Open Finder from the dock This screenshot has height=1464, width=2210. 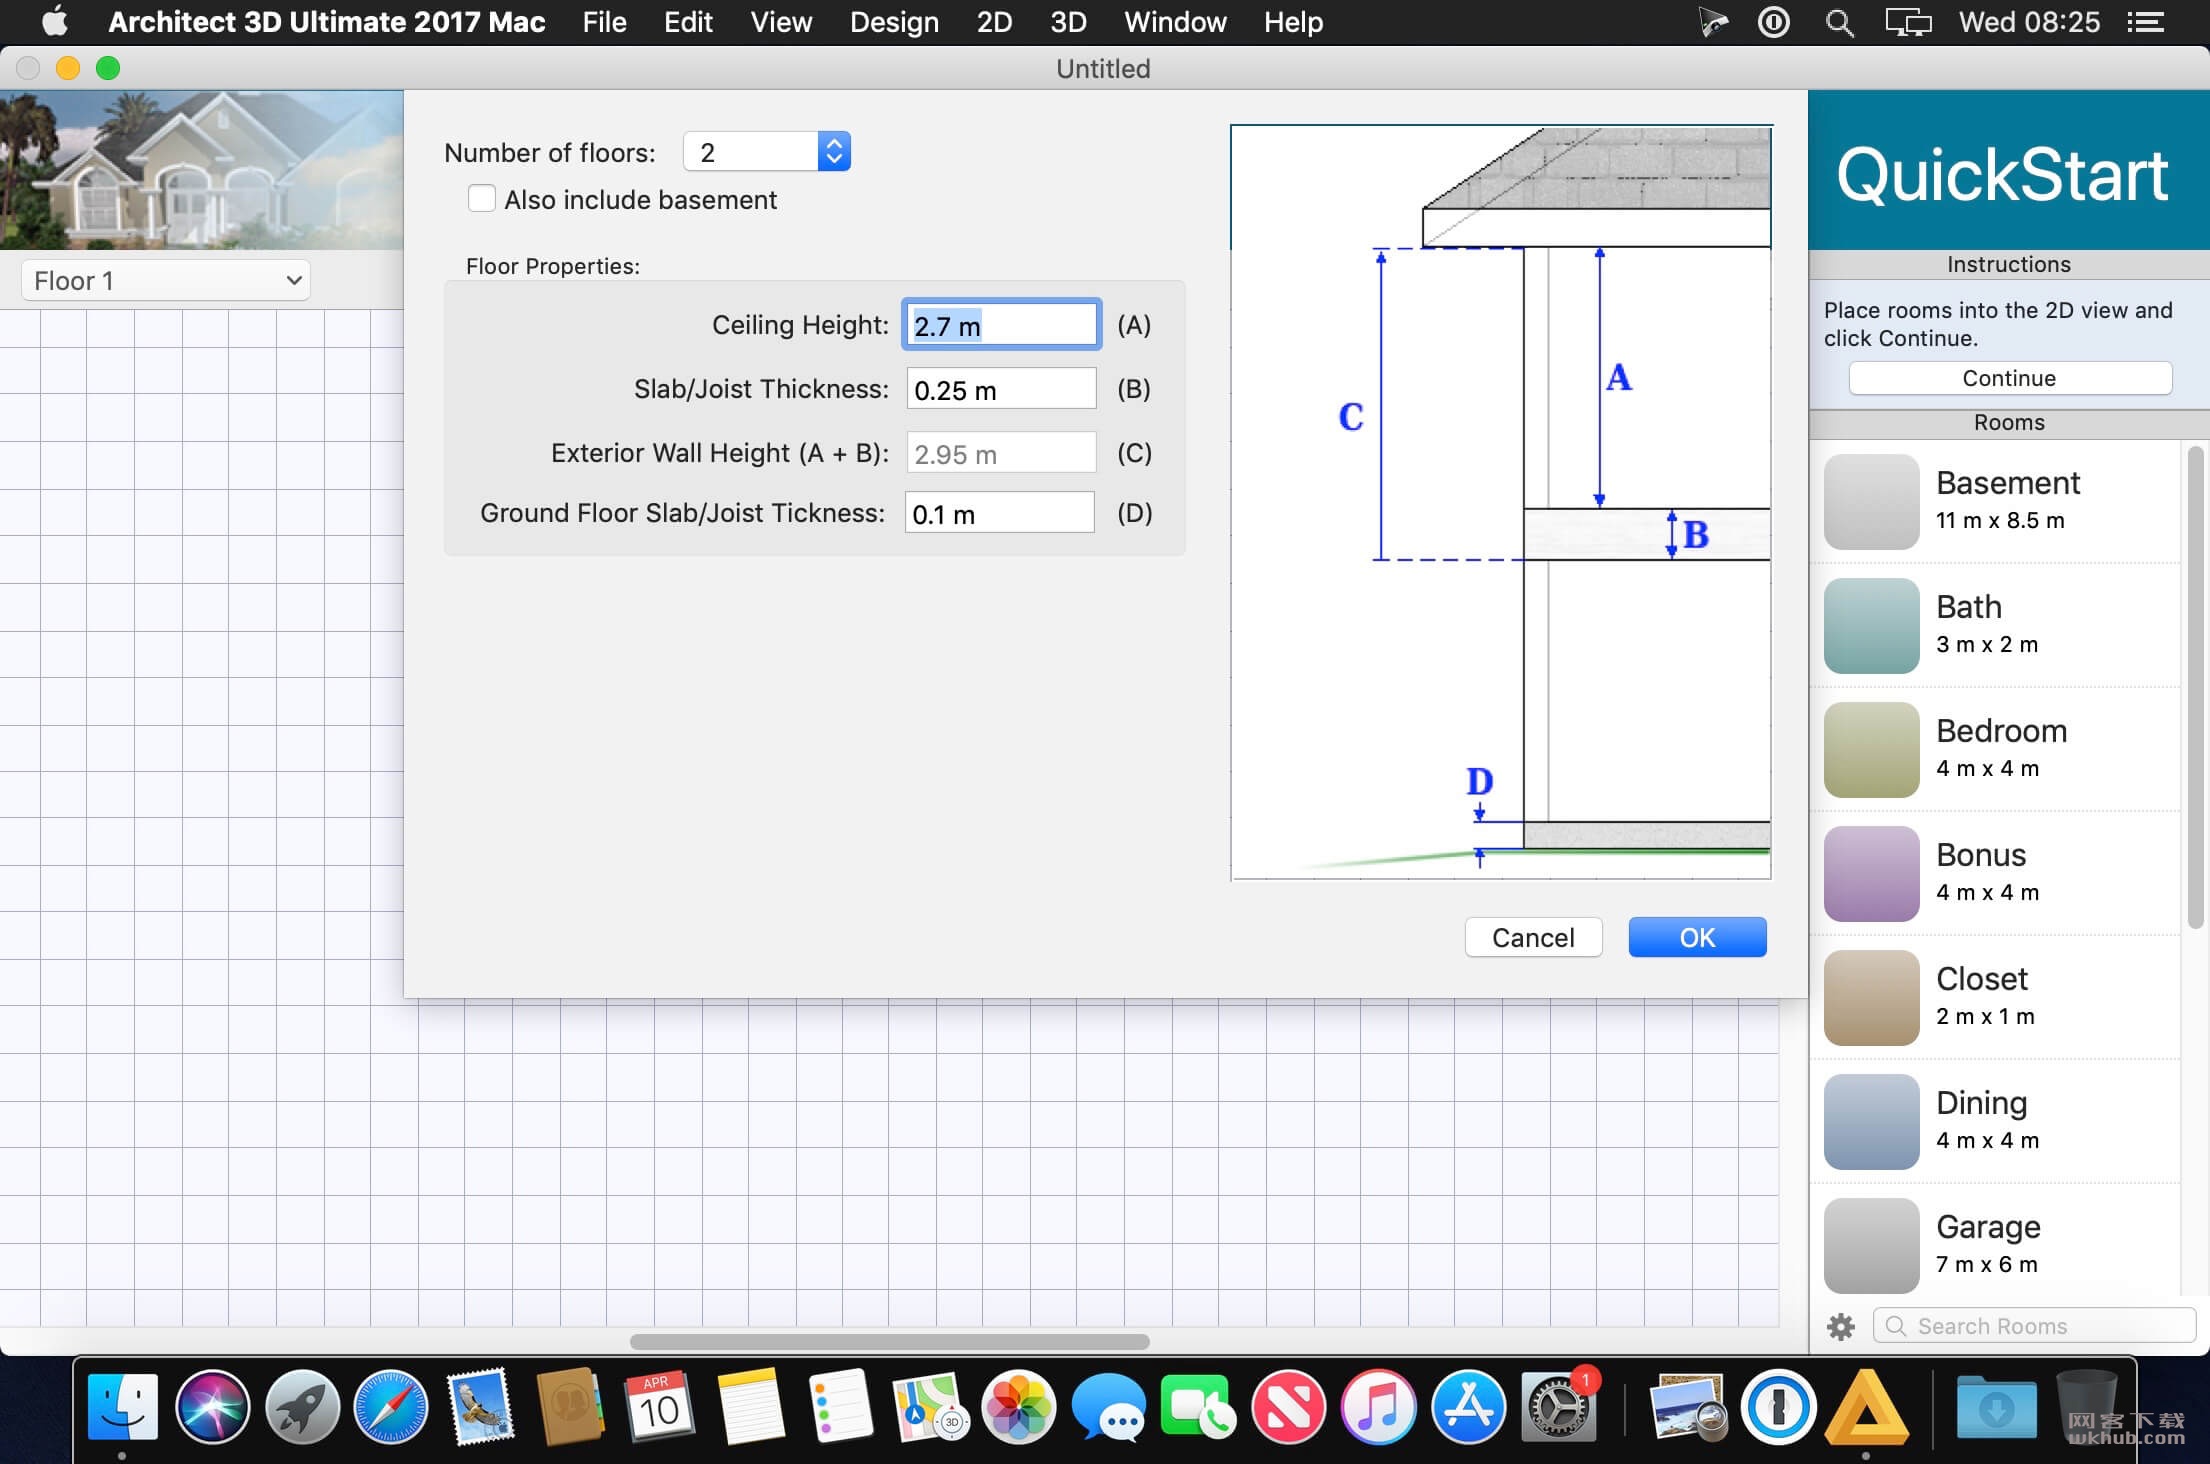(123, 1407)
